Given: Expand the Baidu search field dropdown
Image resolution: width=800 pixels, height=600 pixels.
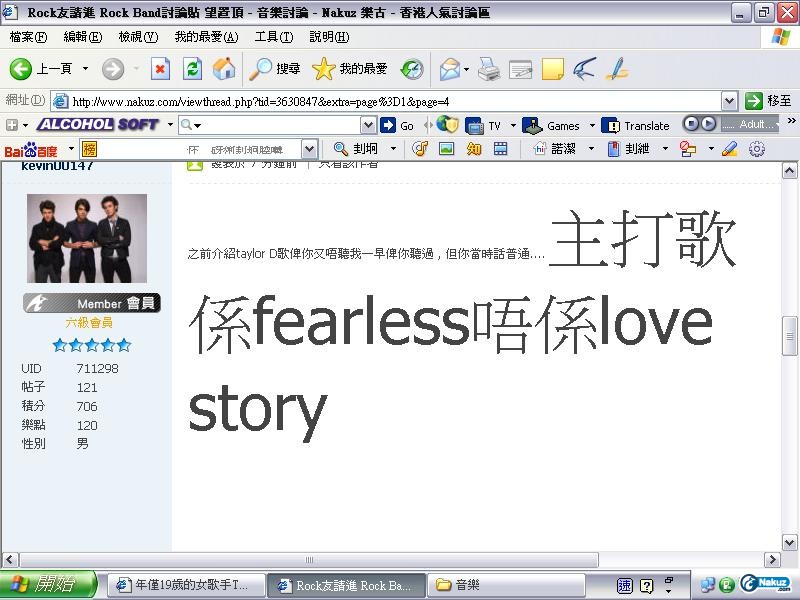Looking at the screenshot, I should 309,149.
